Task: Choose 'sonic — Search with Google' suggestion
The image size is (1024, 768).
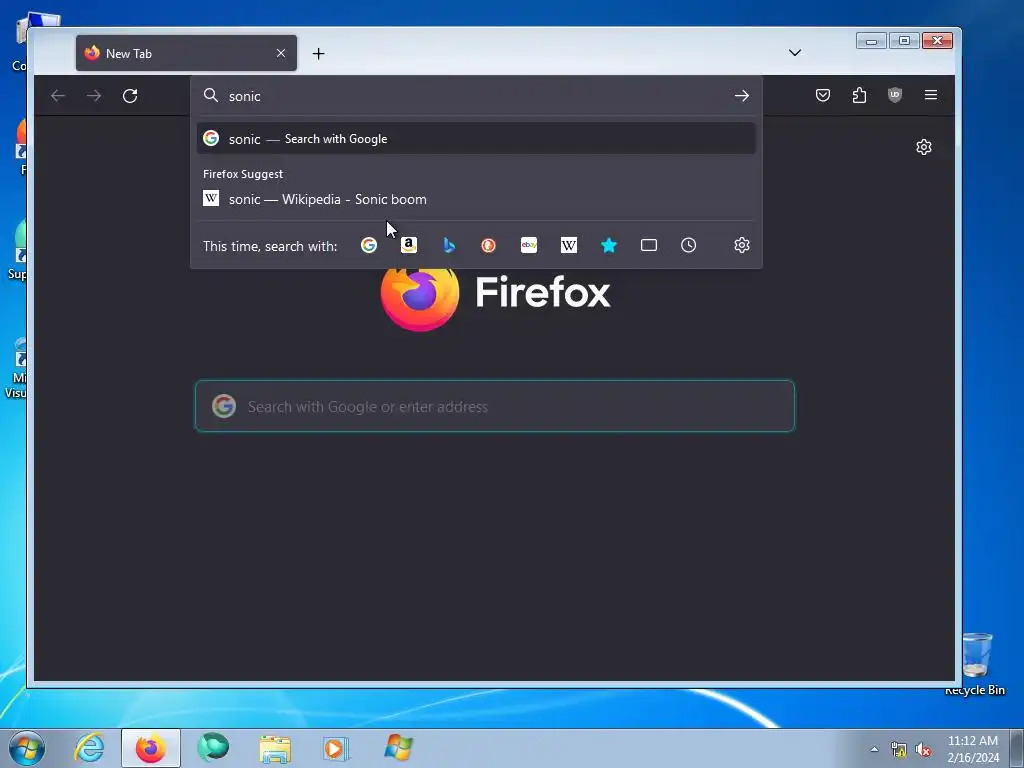Action: pyautogui.click(x=476, y=138)
